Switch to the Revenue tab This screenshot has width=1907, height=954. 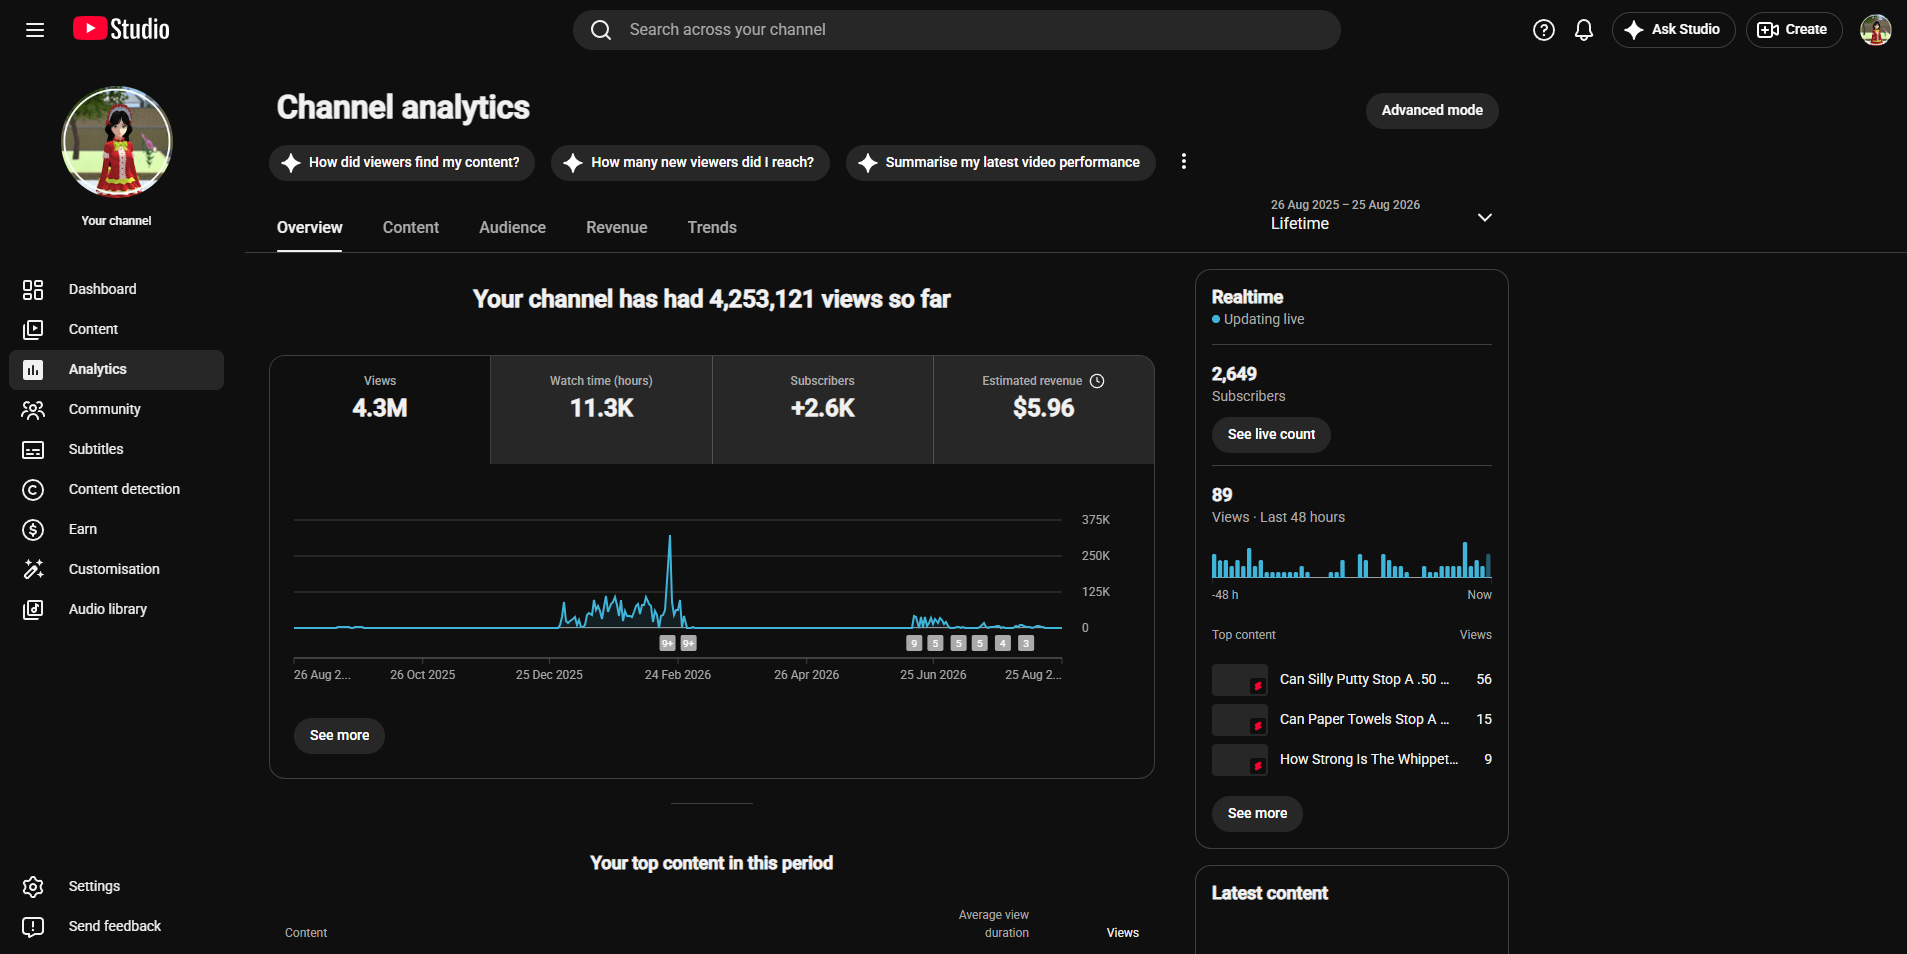point(616,228)
